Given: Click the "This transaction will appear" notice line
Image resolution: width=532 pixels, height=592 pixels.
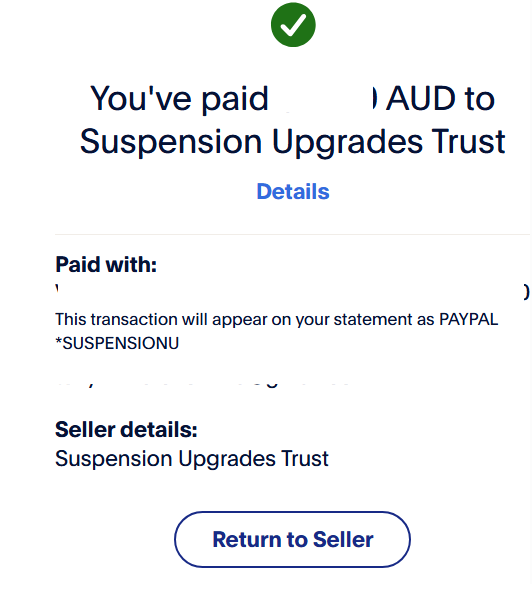Looking at the screenshot, I should pos(277,320).
